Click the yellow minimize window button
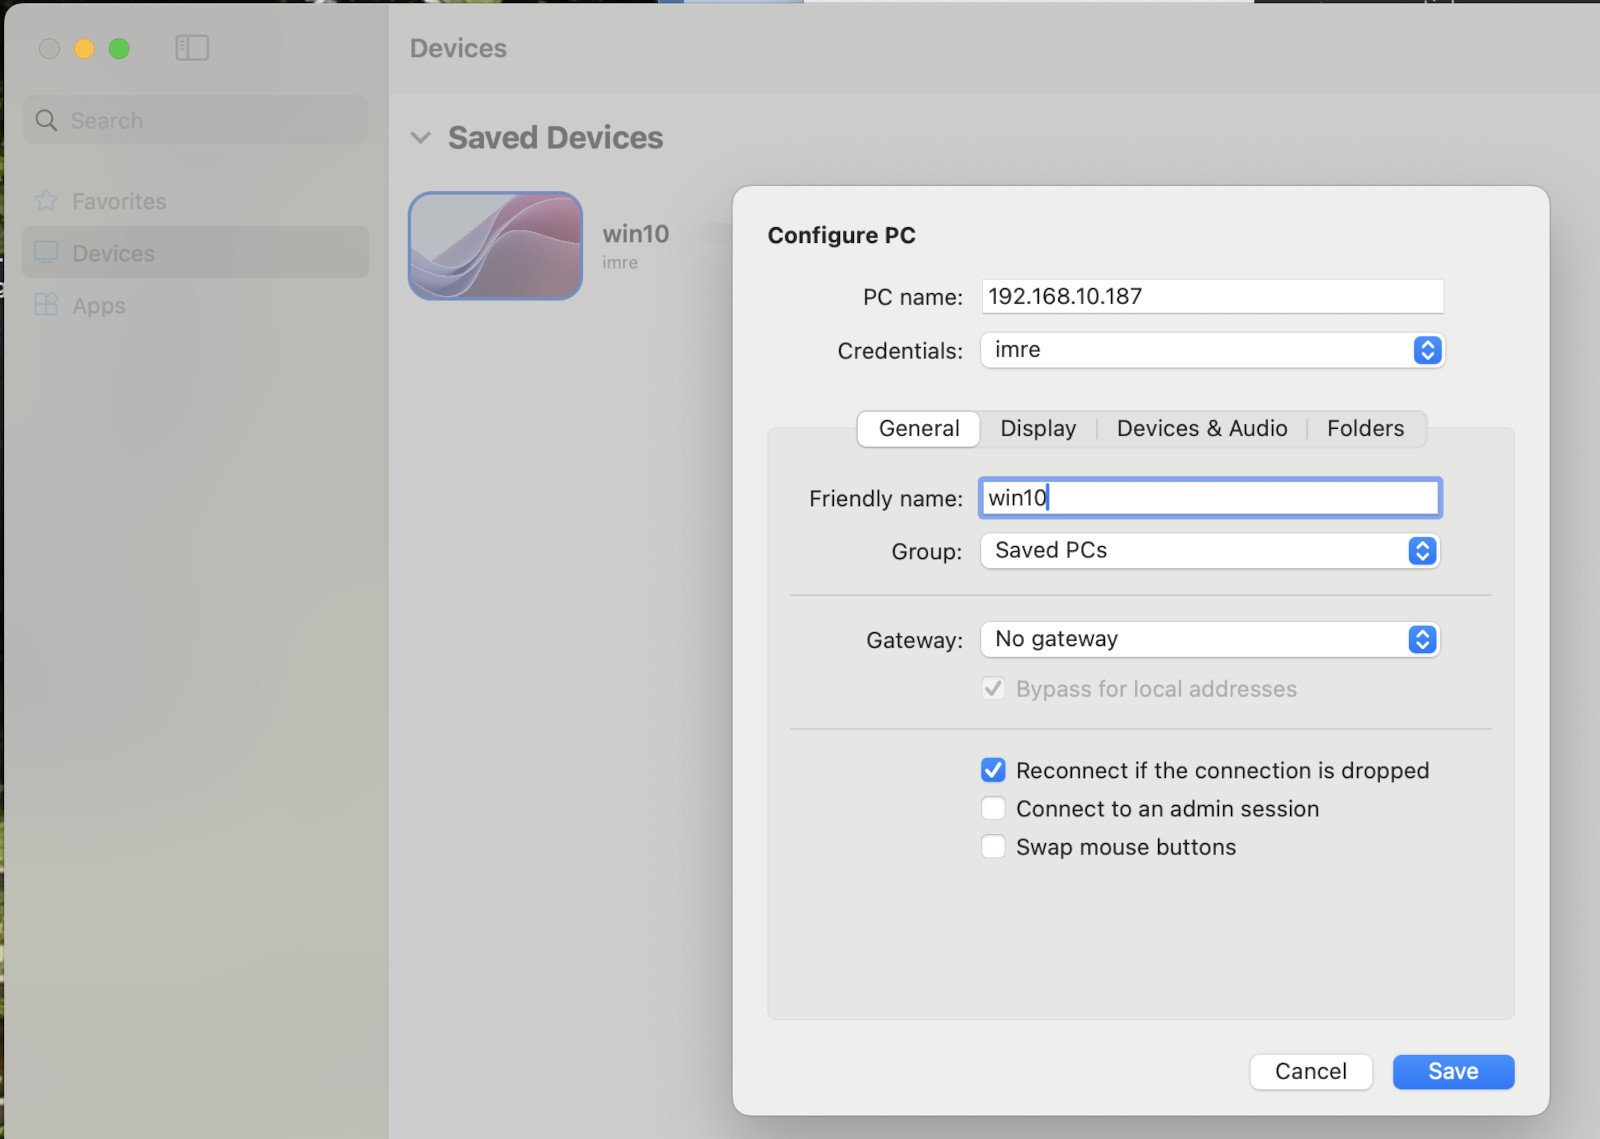This screenshot has width=1600, height=1139. [84, 49]
